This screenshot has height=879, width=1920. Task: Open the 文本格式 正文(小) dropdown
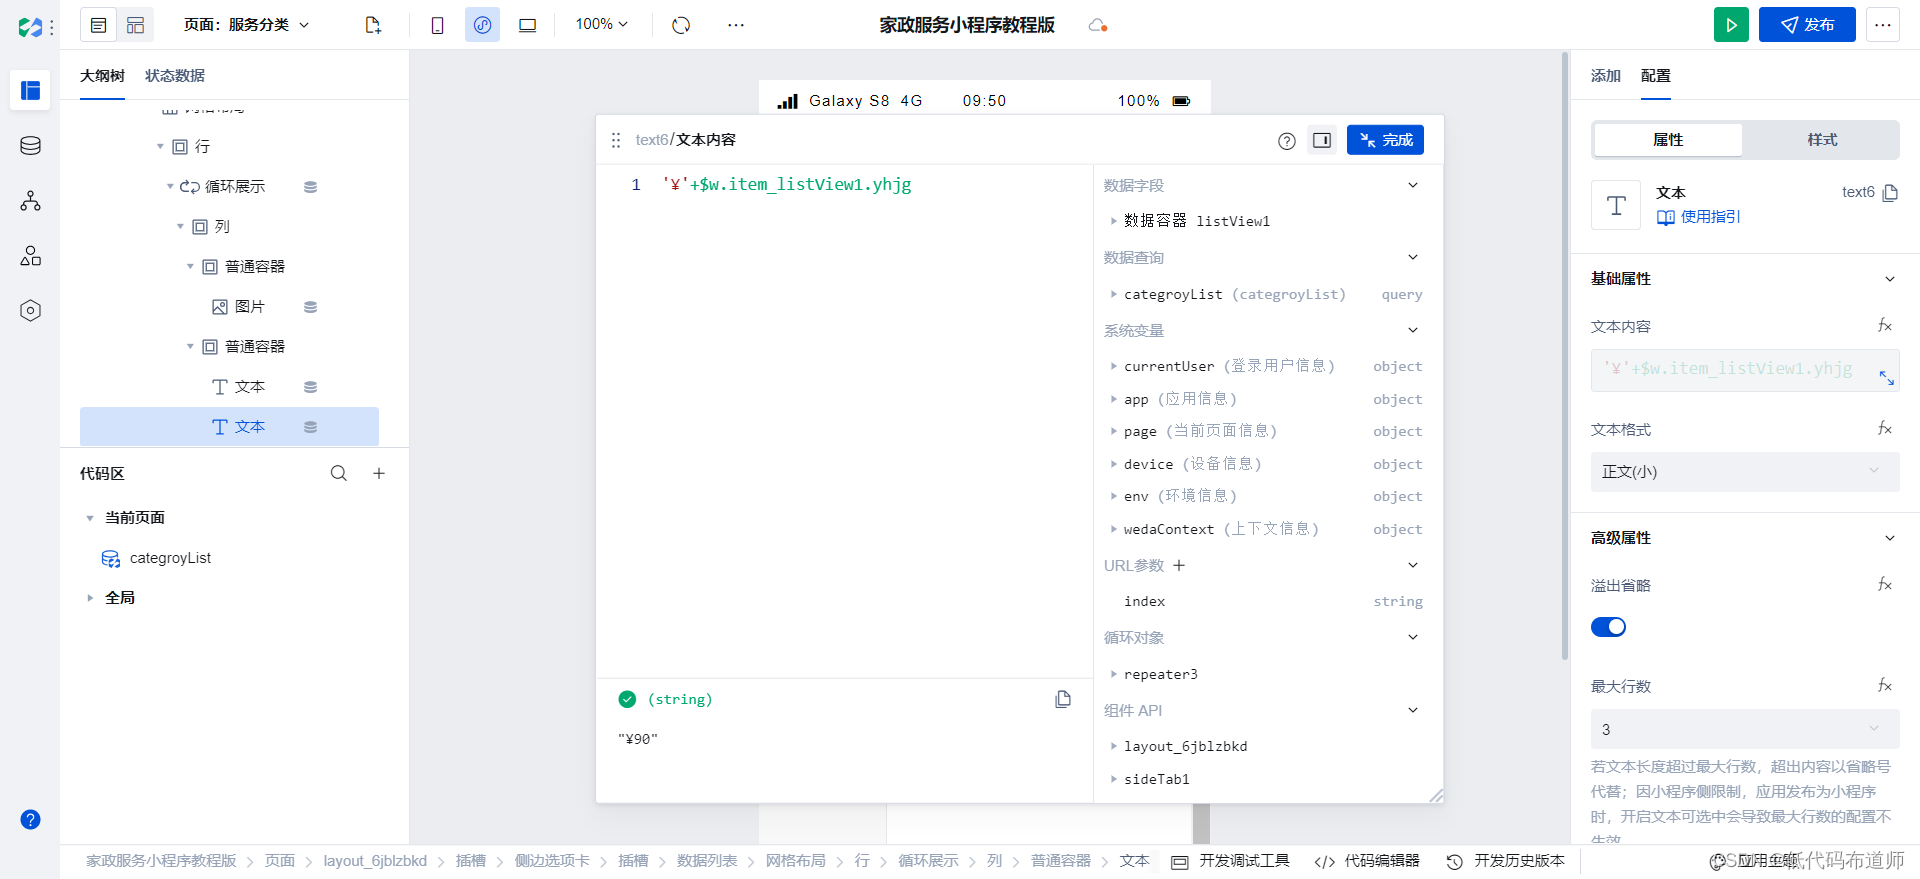(1745, 472)
